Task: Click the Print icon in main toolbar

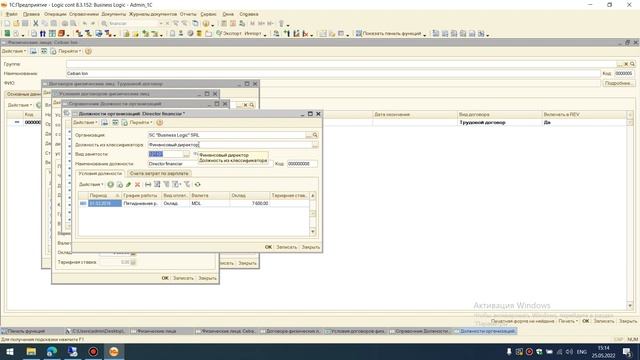Action: point(64,24)
